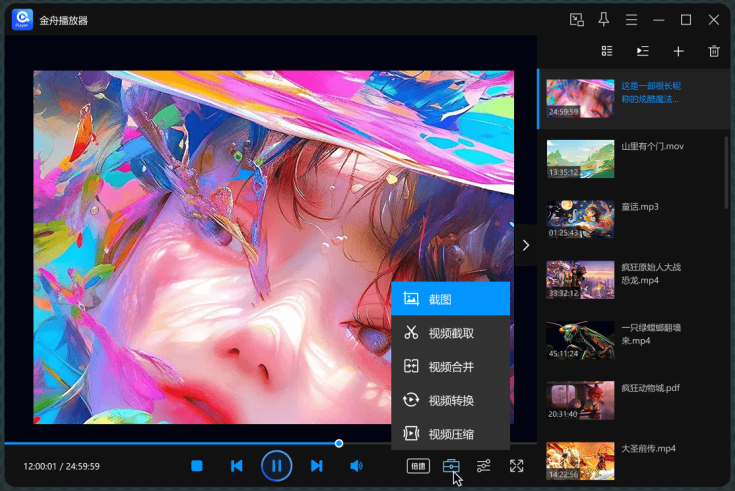Screen dimensions: 735x491
Task: Select 视频合并 from the toolbox menu
Action: pyautogui.click(x=450, y=366)
